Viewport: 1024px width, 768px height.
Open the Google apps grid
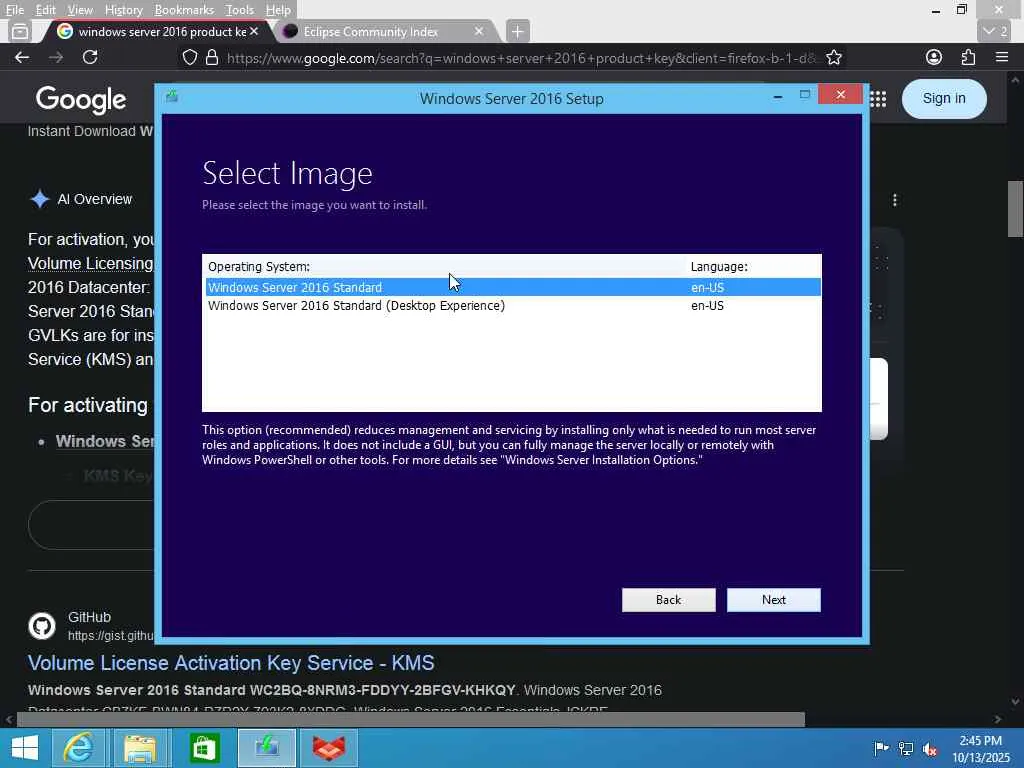point(878,99)
